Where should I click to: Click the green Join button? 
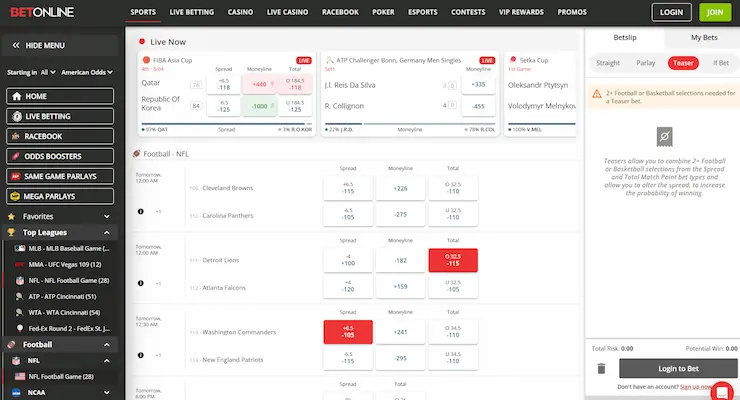point(715,12)
